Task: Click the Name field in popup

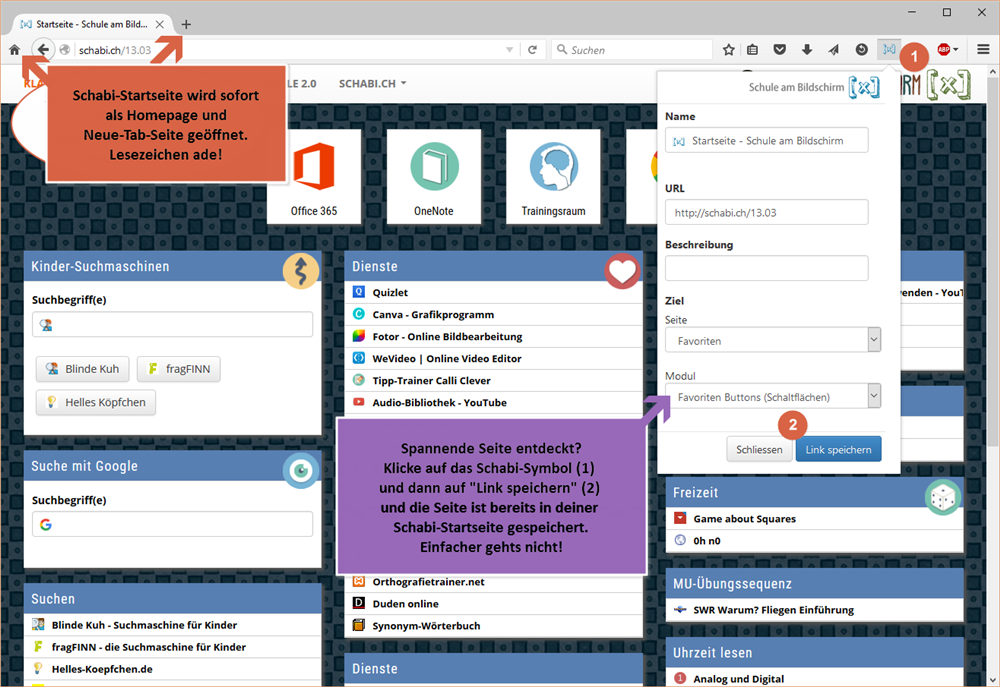Action: coord(766,140)
